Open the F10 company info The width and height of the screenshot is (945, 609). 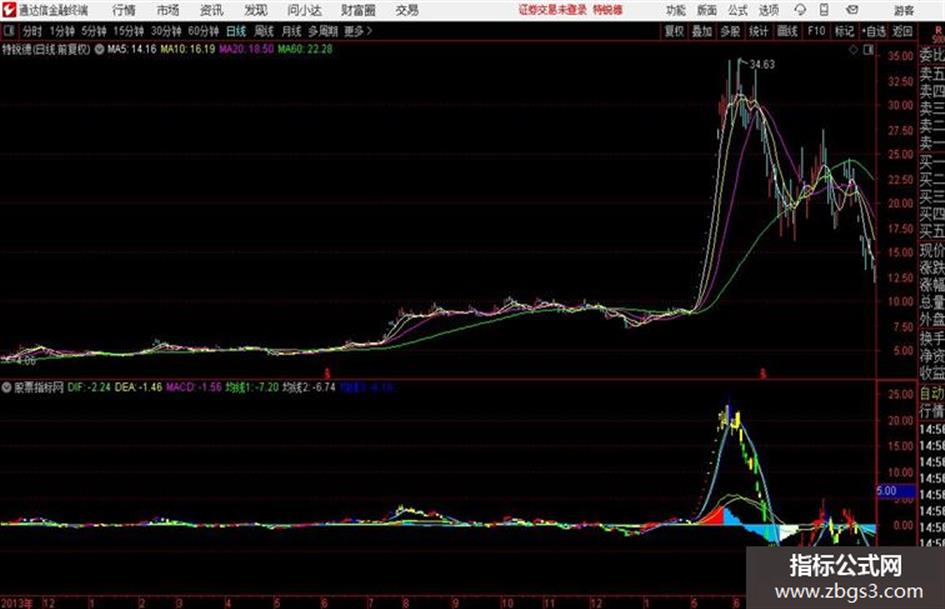pos(817,31)
